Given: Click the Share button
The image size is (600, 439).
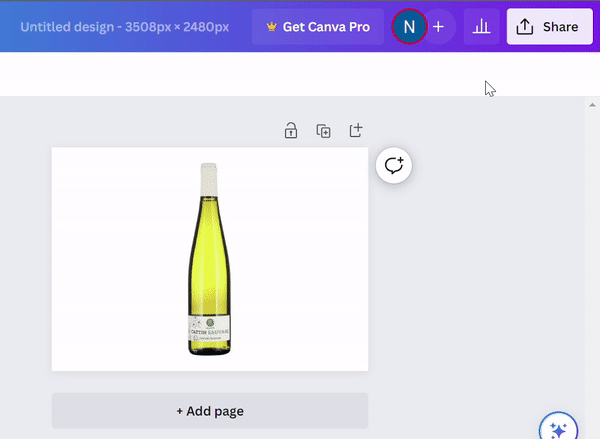Looking at the screenshot, I should point(549,27).
